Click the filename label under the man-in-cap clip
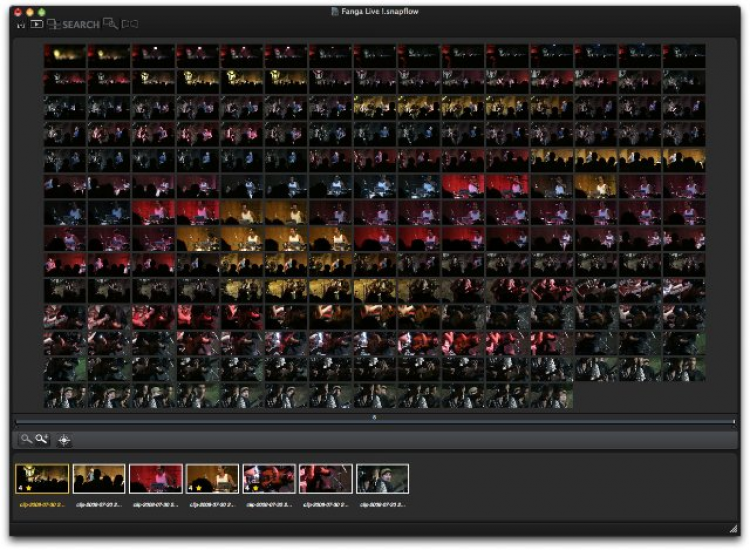The width and height of the screenshot is (750, 550). [x=383, y=505]
